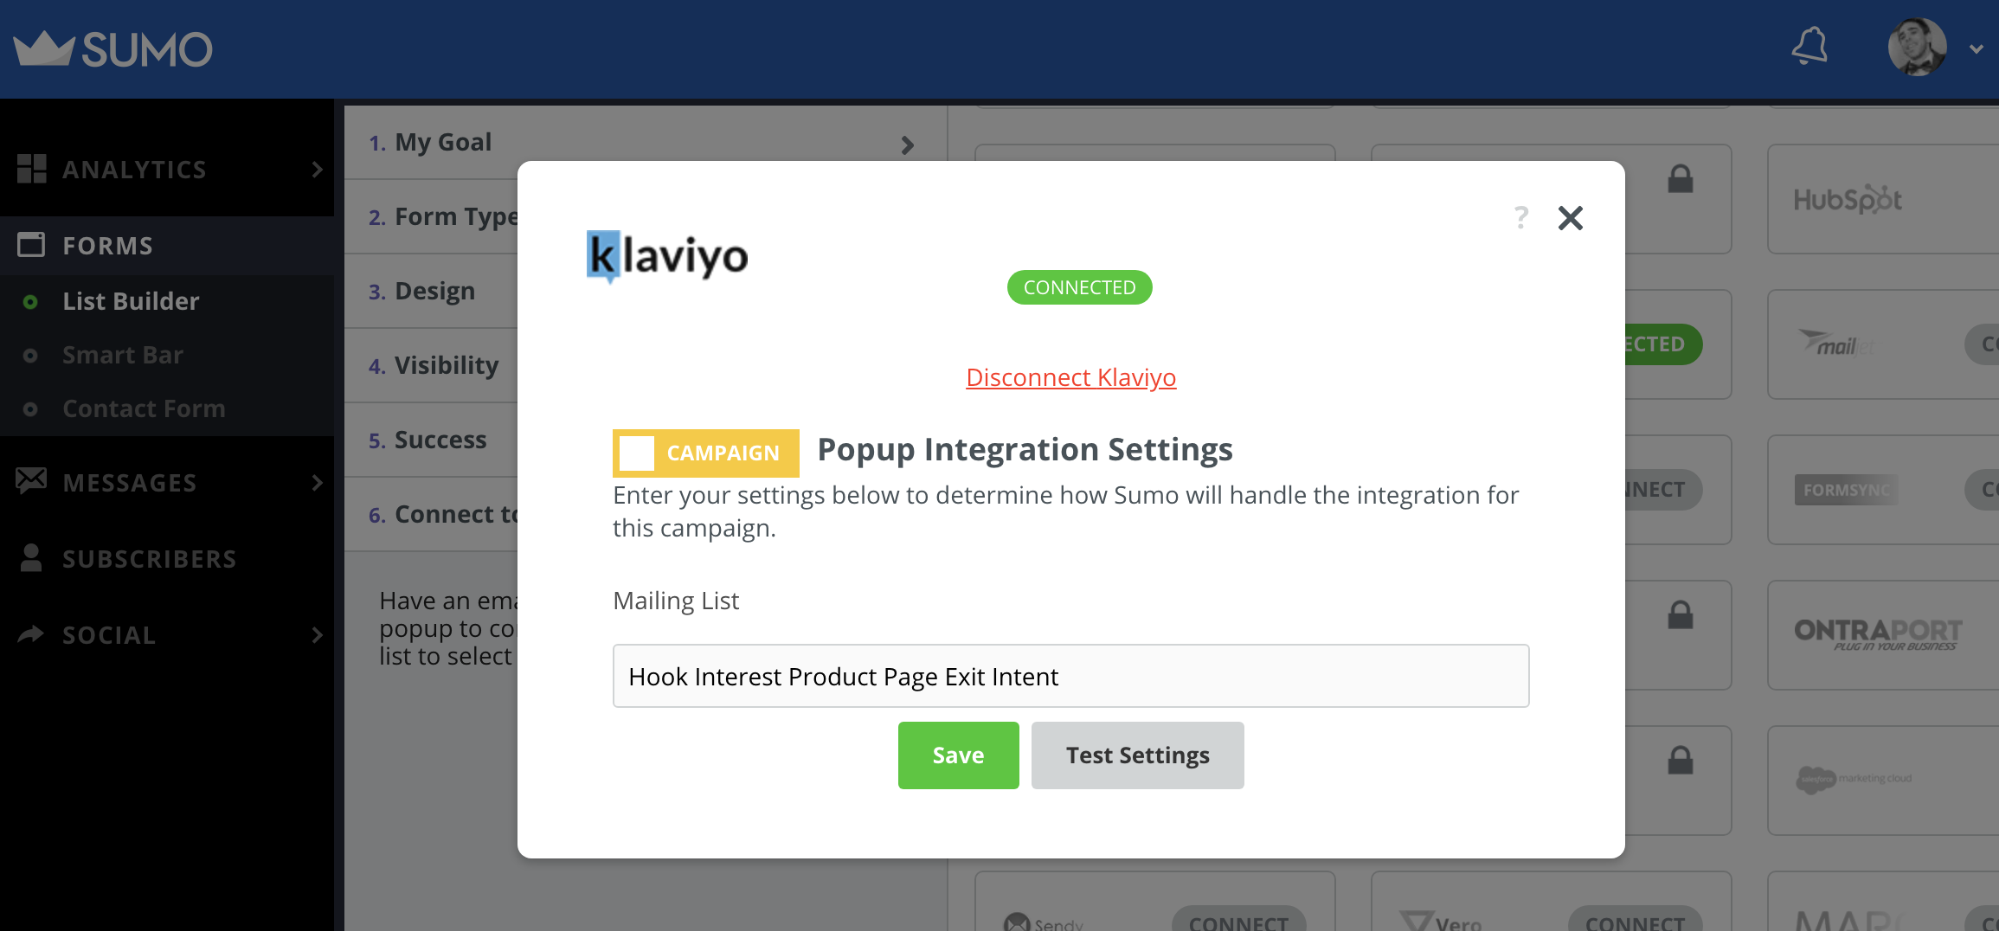This screenshot has width=1999, height=932.
Task: Open step 4 Visibility
Action: 433,366
